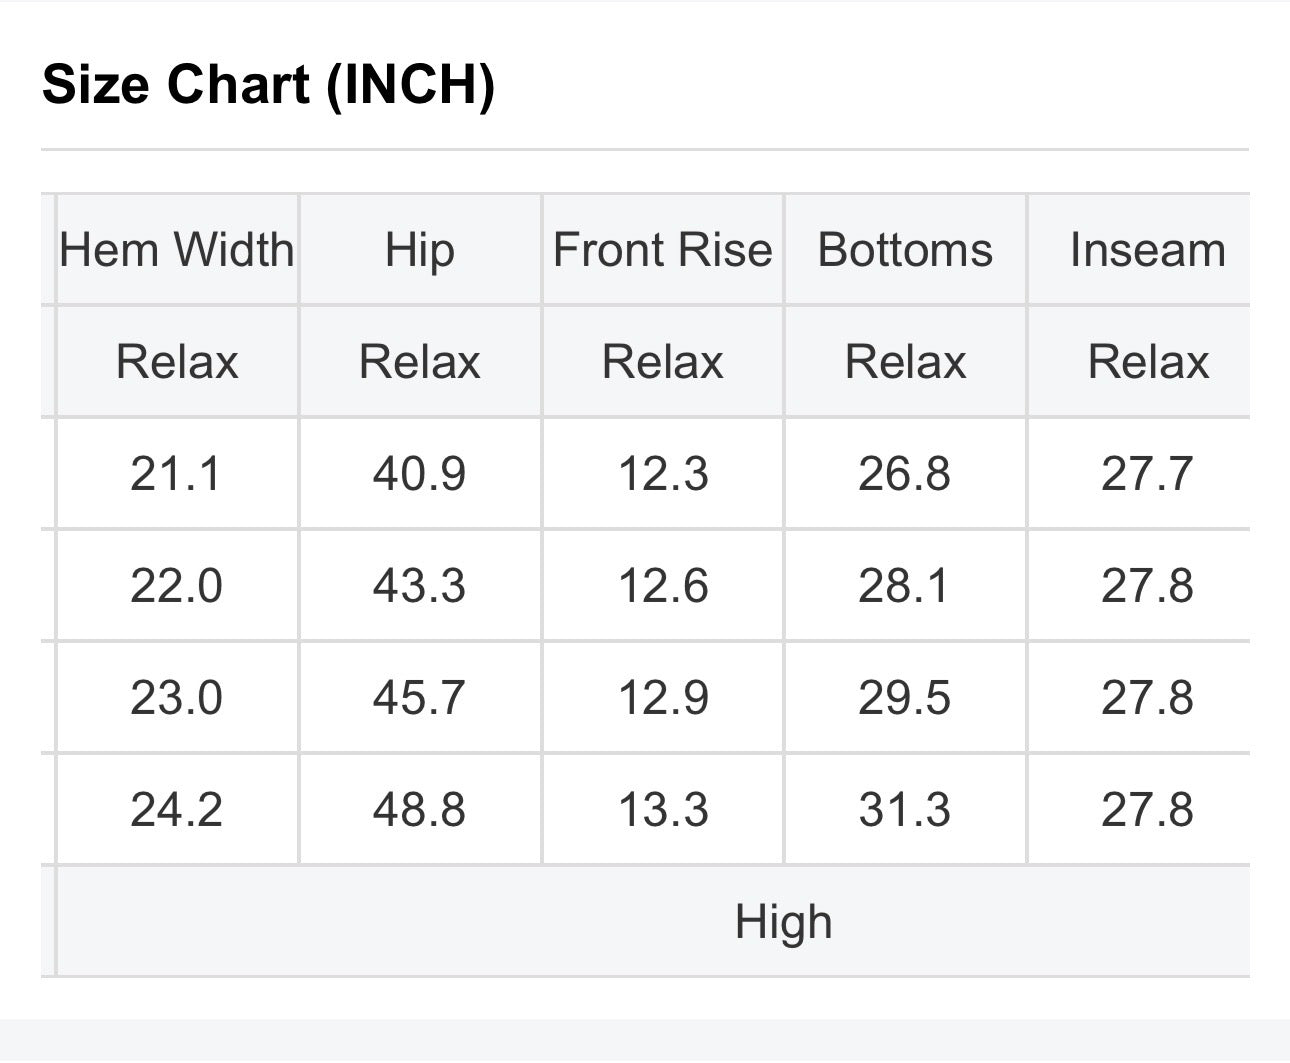The width and height of the screenshot is (1290, 1063).
Task: Click the Relax cell under Inseam
Action: 1148,362
